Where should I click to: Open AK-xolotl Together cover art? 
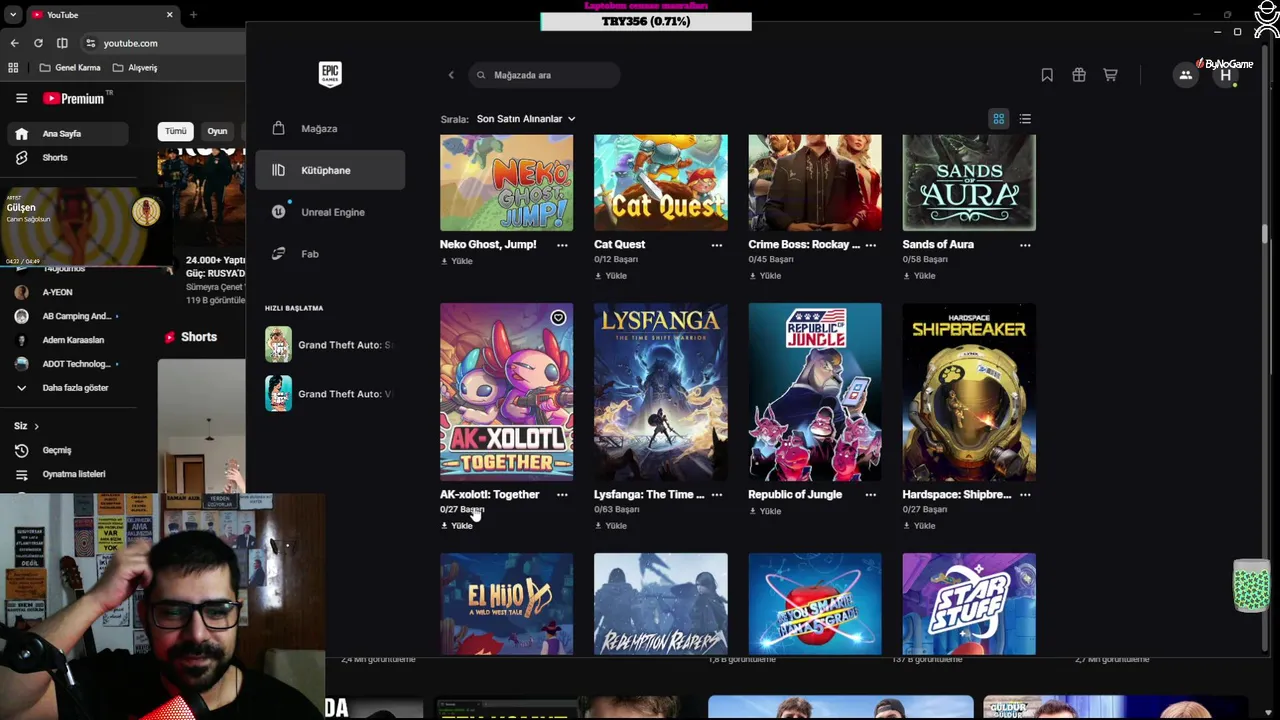pyautogui.click(x=507, y=392)
